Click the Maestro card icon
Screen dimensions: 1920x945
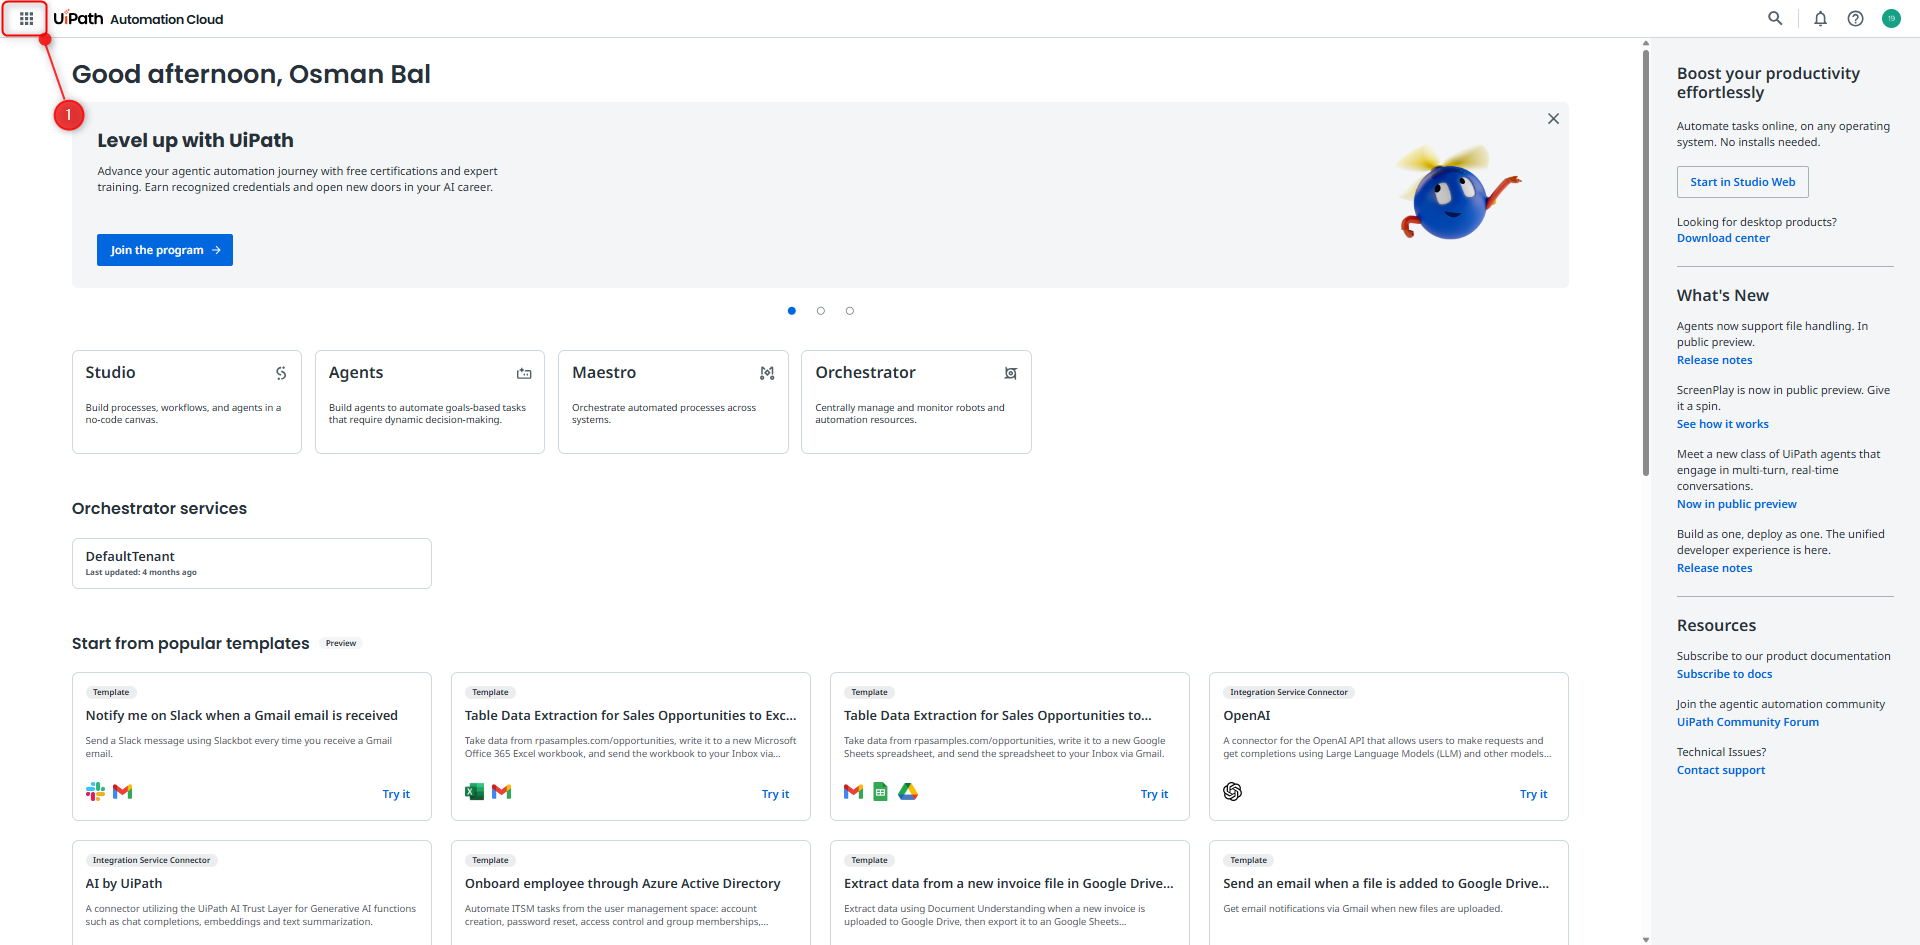click(x=767, y=373)
